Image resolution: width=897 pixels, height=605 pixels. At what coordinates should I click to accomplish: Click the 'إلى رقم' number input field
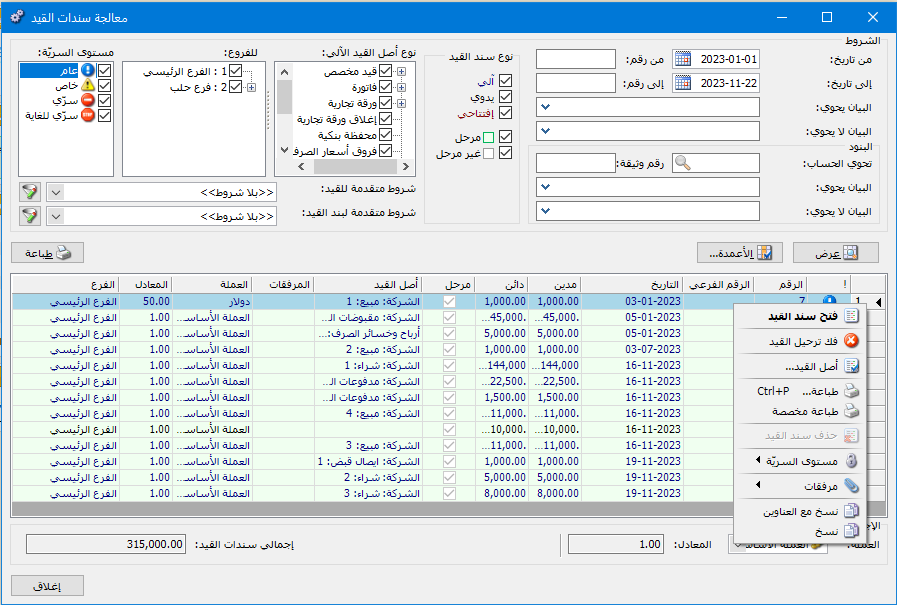click(x=576, y=83)
